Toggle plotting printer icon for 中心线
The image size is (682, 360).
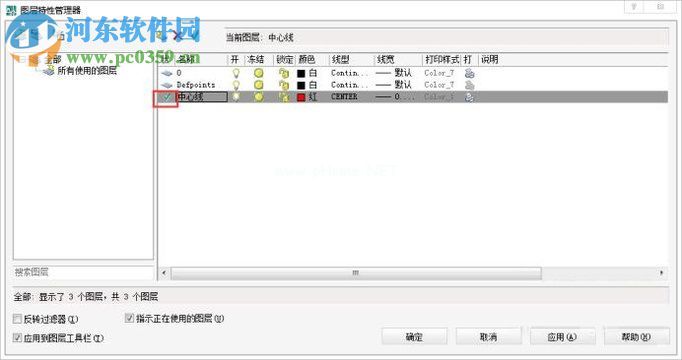469,97
